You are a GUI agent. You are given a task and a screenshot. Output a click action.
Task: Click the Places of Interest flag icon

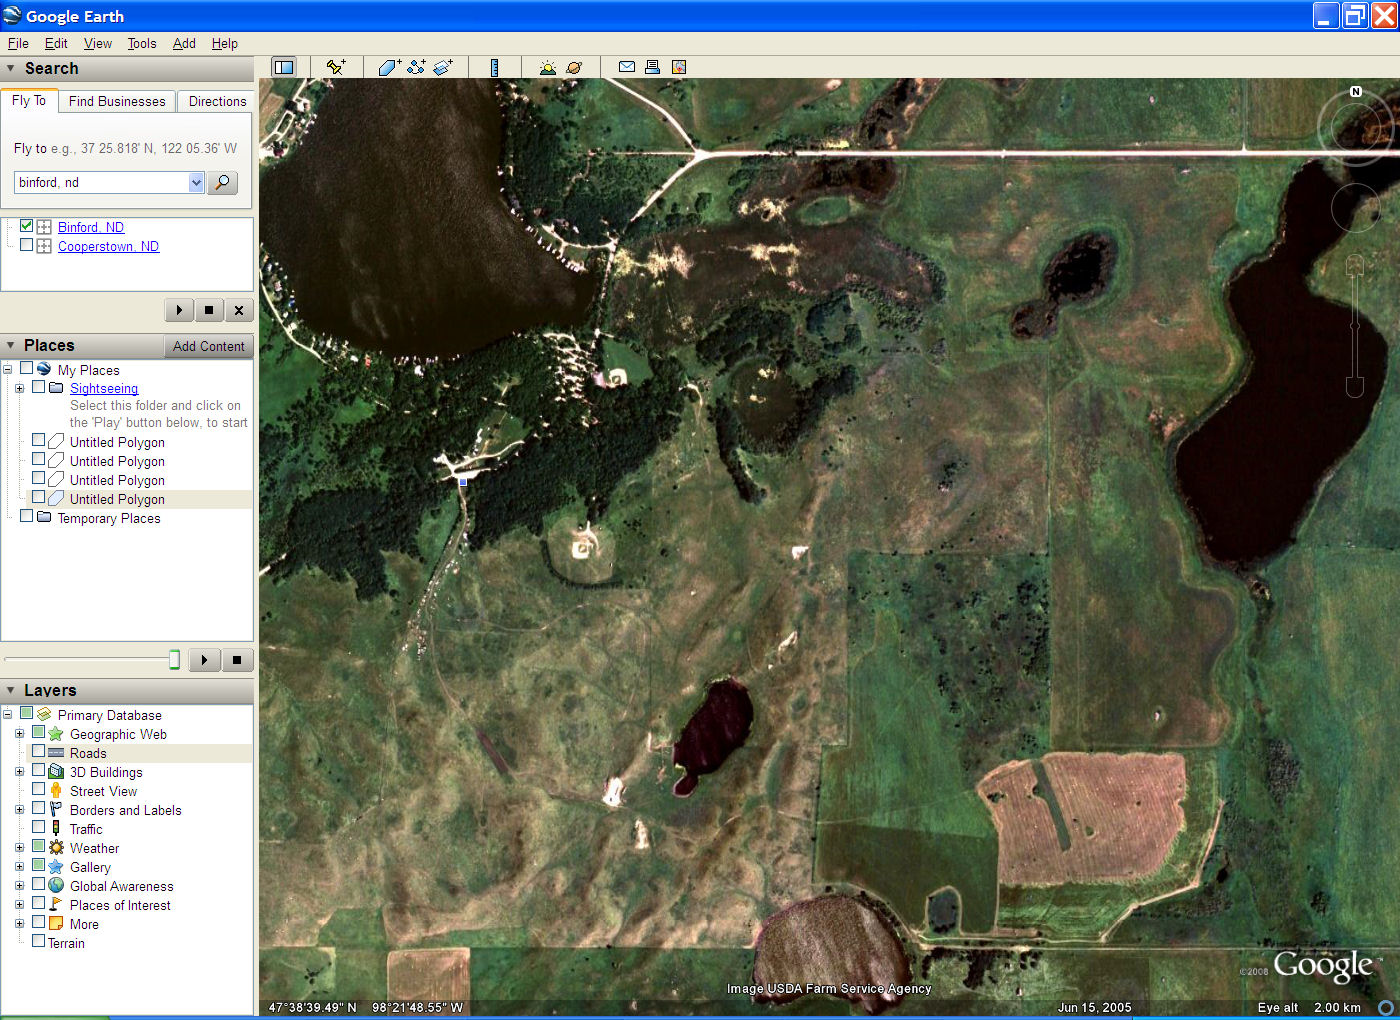(56, 905)
